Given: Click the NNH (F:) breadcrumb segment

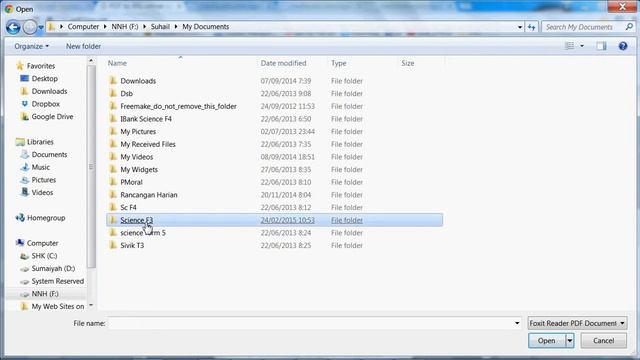Looking at the screenshot, I should pos(125,27).
